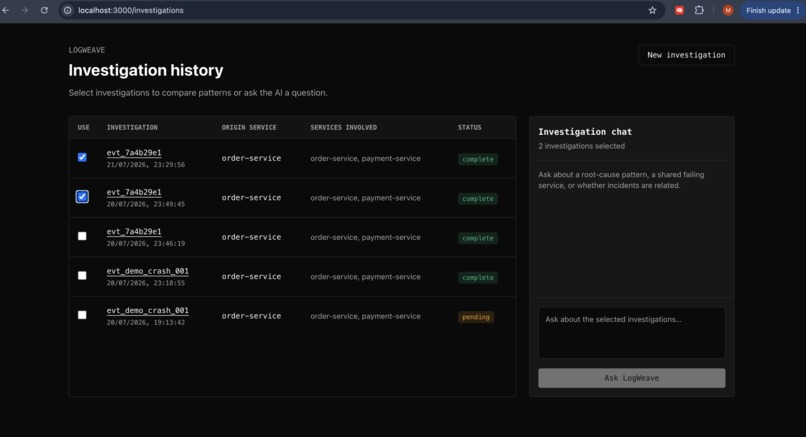Viewport: 806px width, 437px height.
Task: Start a New investigation
Action: coord(686,55)
